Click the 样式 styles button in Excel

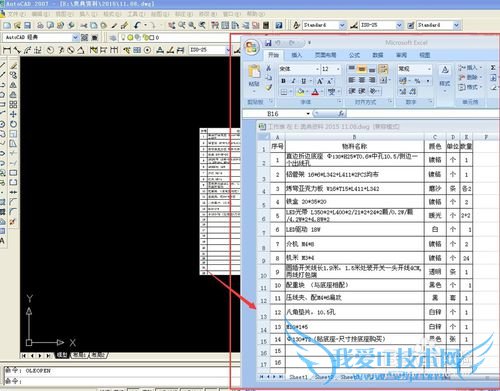pyautogui.click(x=445, y=78)
